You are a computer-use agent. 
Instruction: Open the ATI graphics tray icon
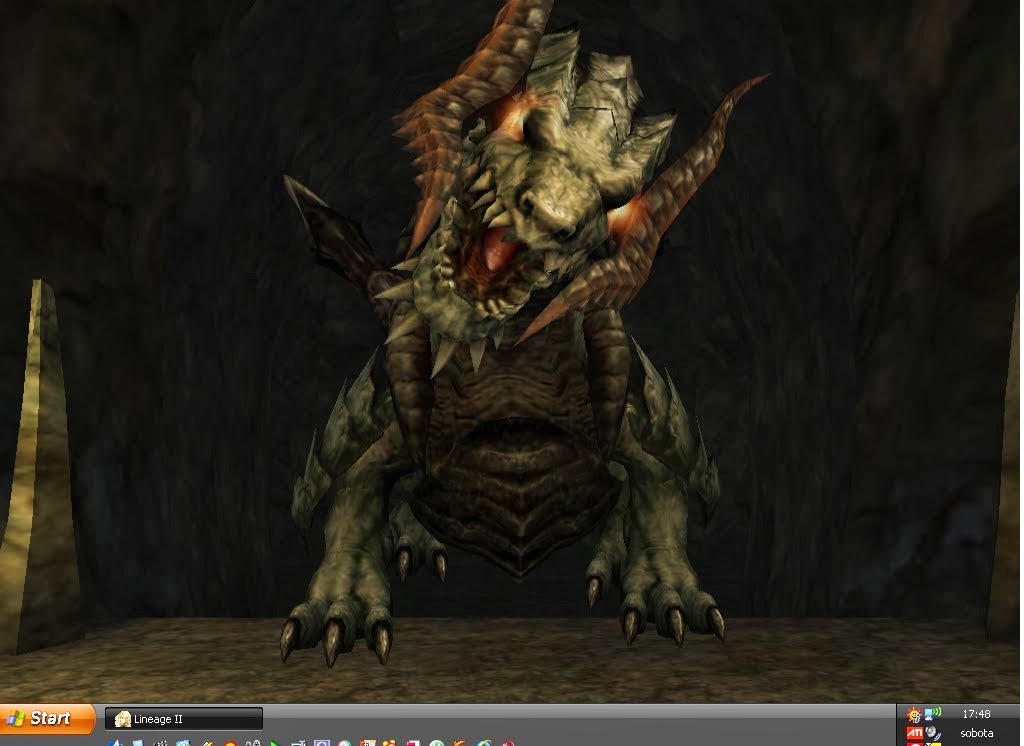pos(915,733)
